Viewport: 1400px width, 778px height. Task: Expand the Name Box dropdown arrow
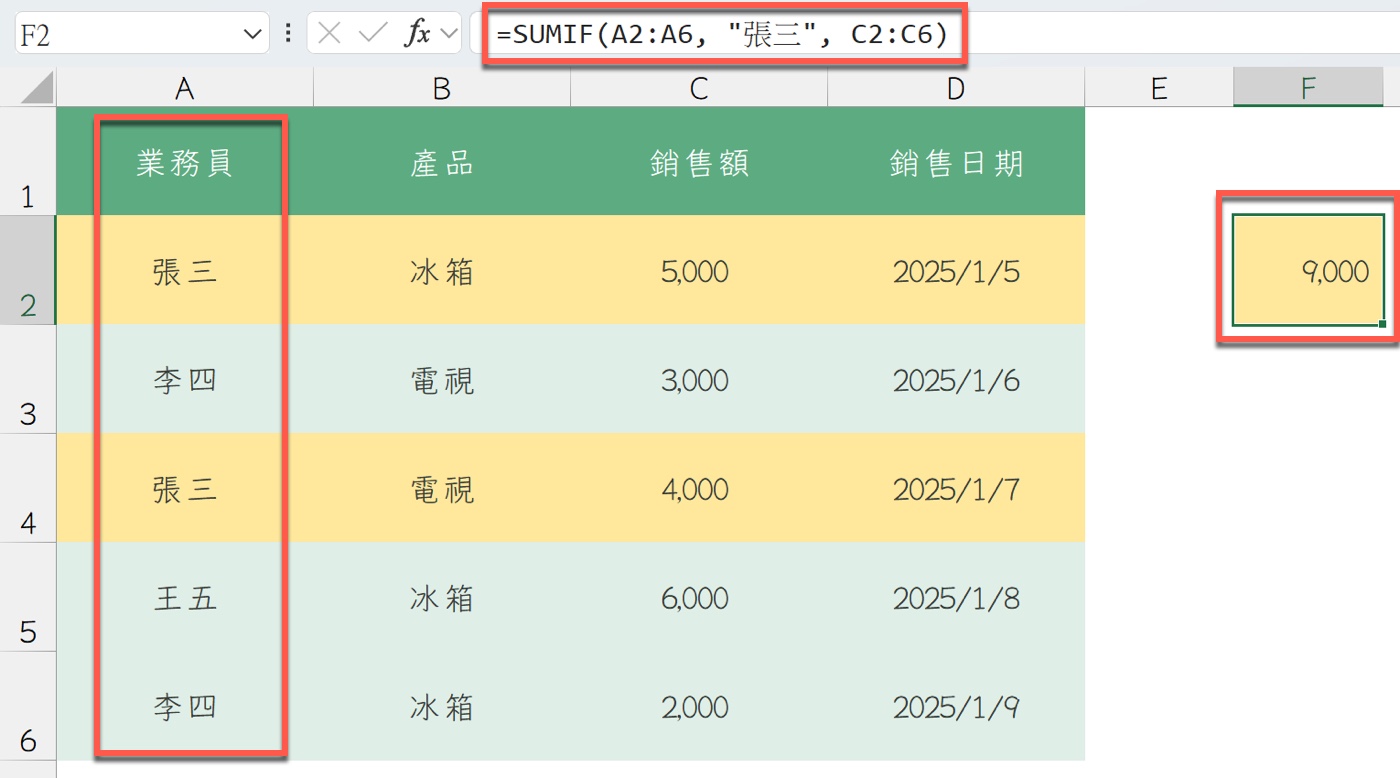click(x=251, y=35)
